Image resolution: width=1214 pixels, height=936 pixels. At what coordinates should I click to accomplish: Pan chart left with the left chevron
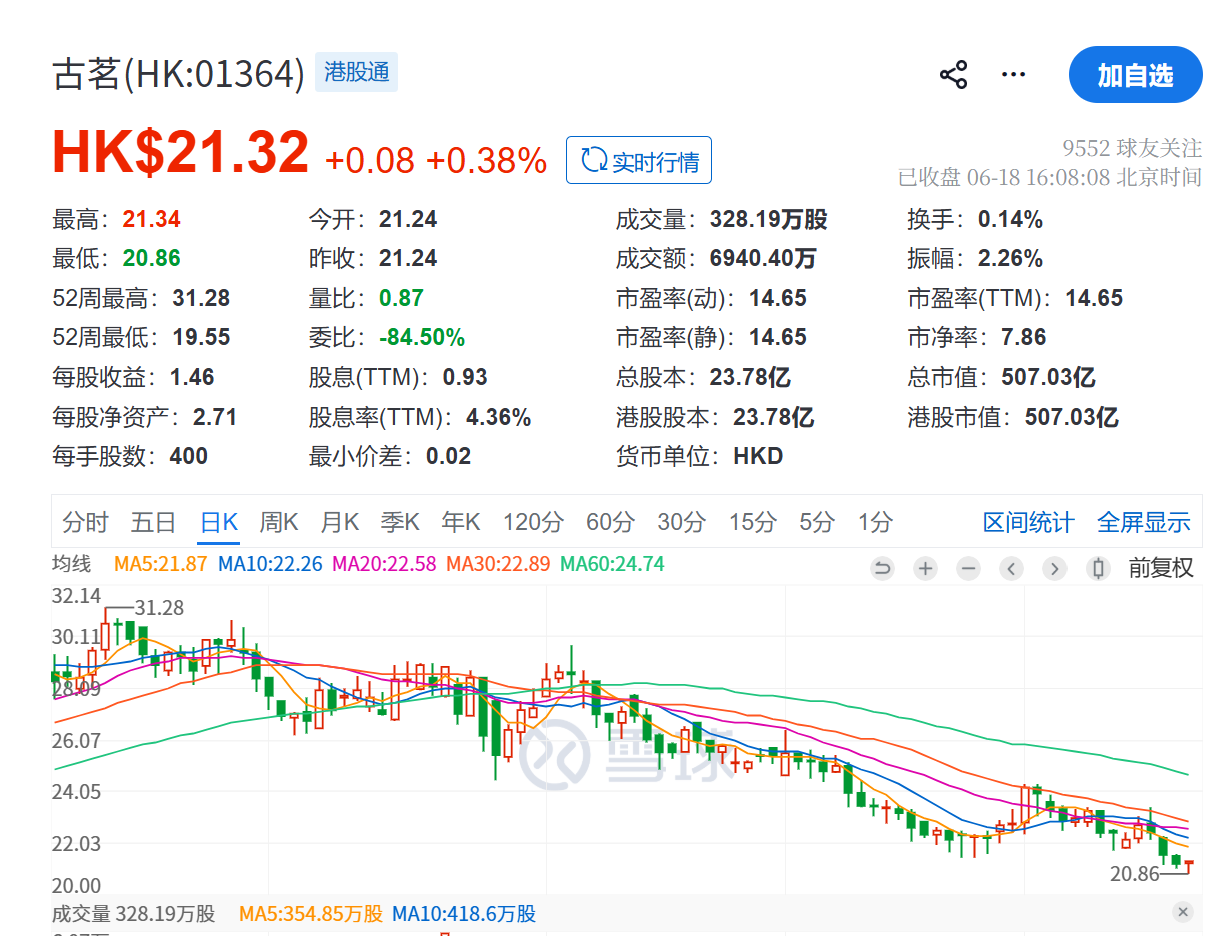(x=1012, y=569)
